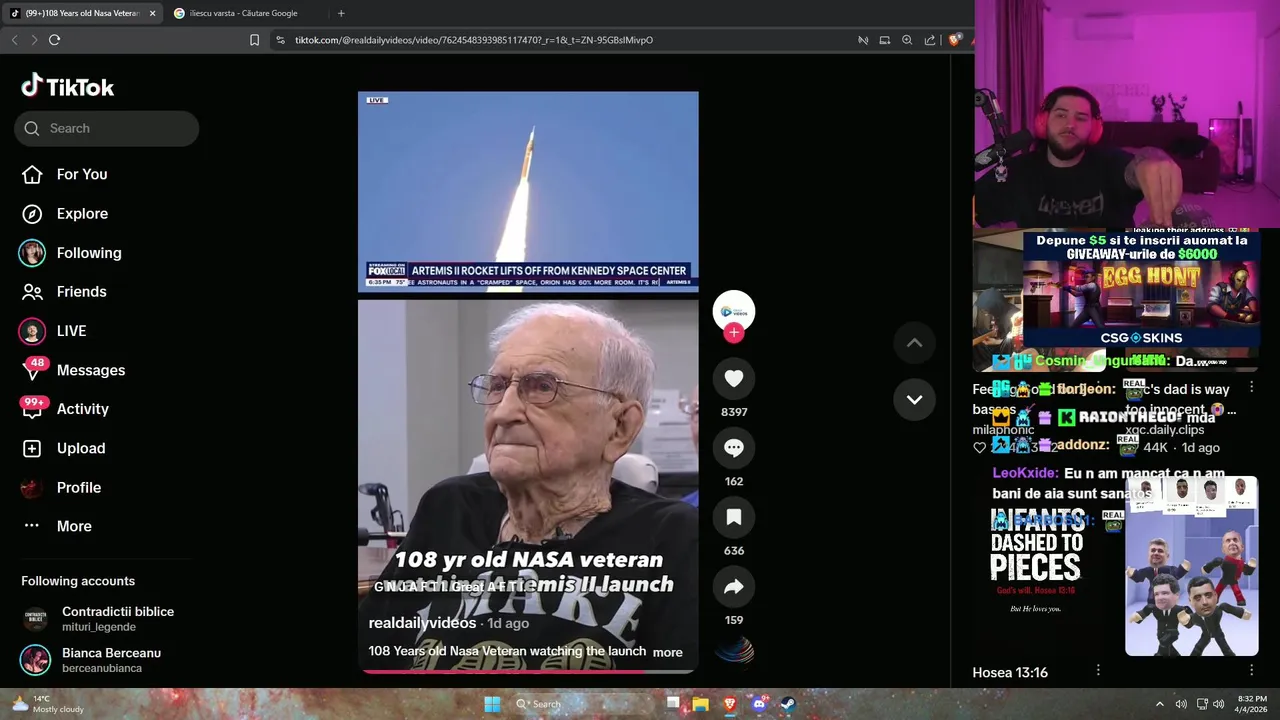Go back in the browser
The image size is (1280, 720).
[x=14, y=40]
